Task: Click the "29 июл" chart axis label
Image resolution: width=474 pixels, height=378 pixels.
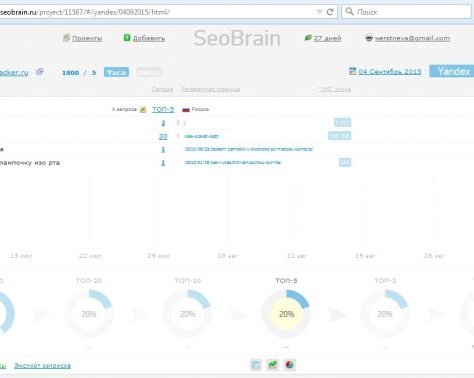Action: pos(158,256)
